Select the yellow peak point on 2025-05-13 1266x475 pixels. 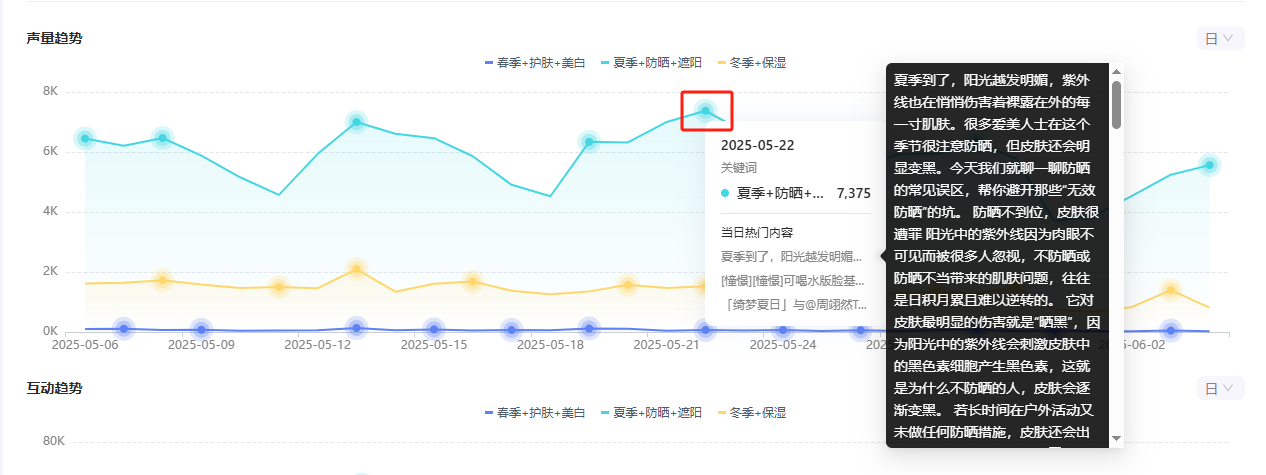click(x=356, y=269)
